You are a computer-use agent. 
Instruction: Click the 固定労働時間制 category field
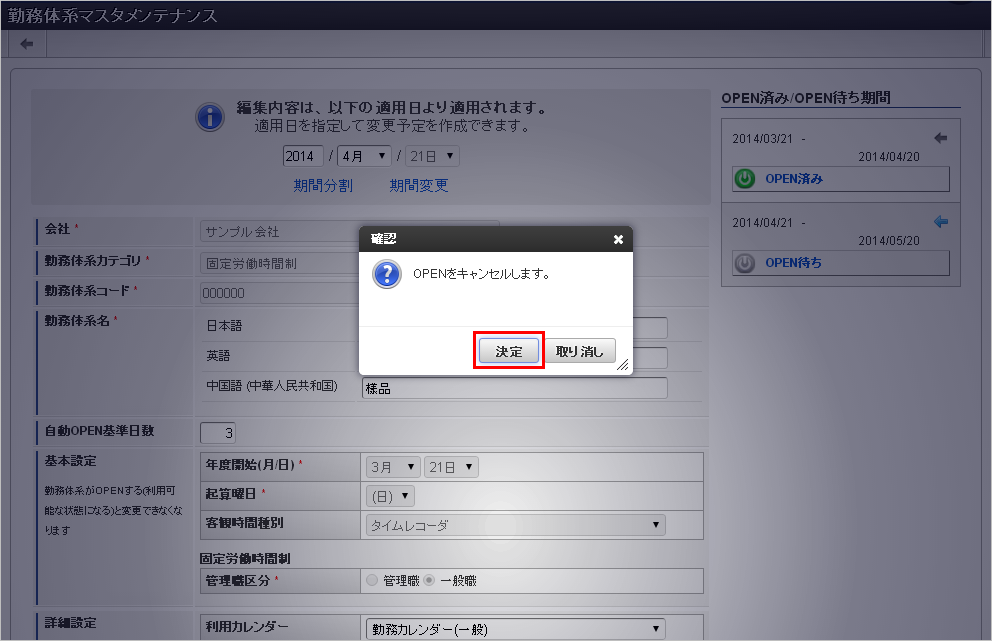click(x=280, y=263)
